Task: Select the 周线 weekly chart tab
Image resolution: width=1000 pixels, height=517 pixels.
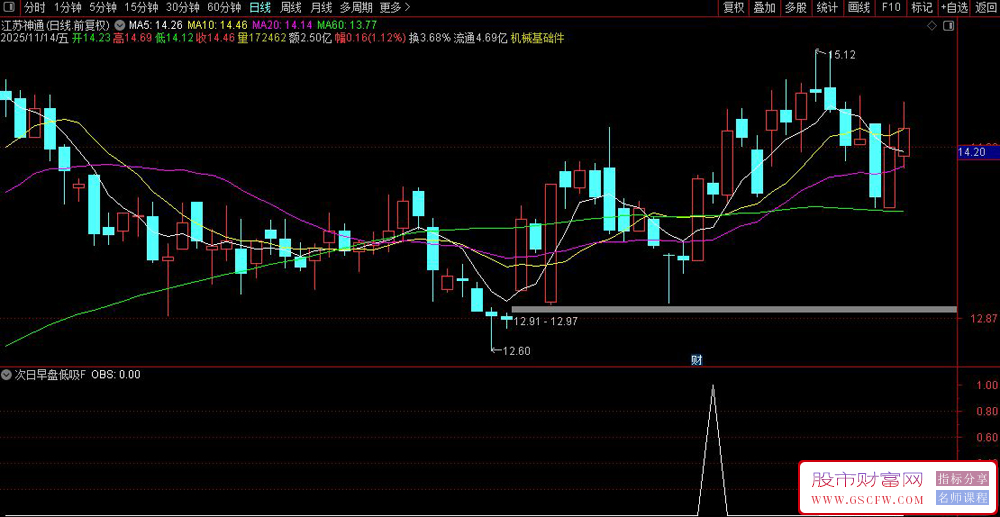Action: (x=291, y=7)
